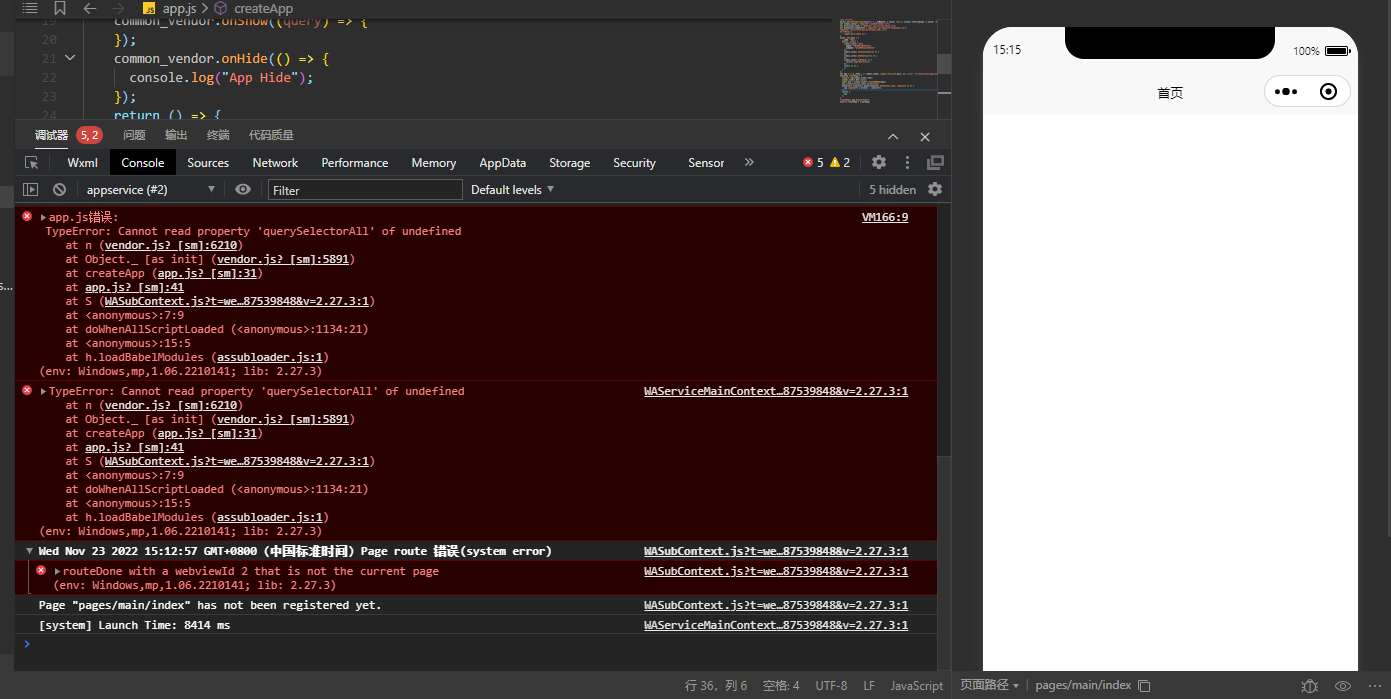Click the UTF-8 encoding in the status bar

[x=831, y=685]
